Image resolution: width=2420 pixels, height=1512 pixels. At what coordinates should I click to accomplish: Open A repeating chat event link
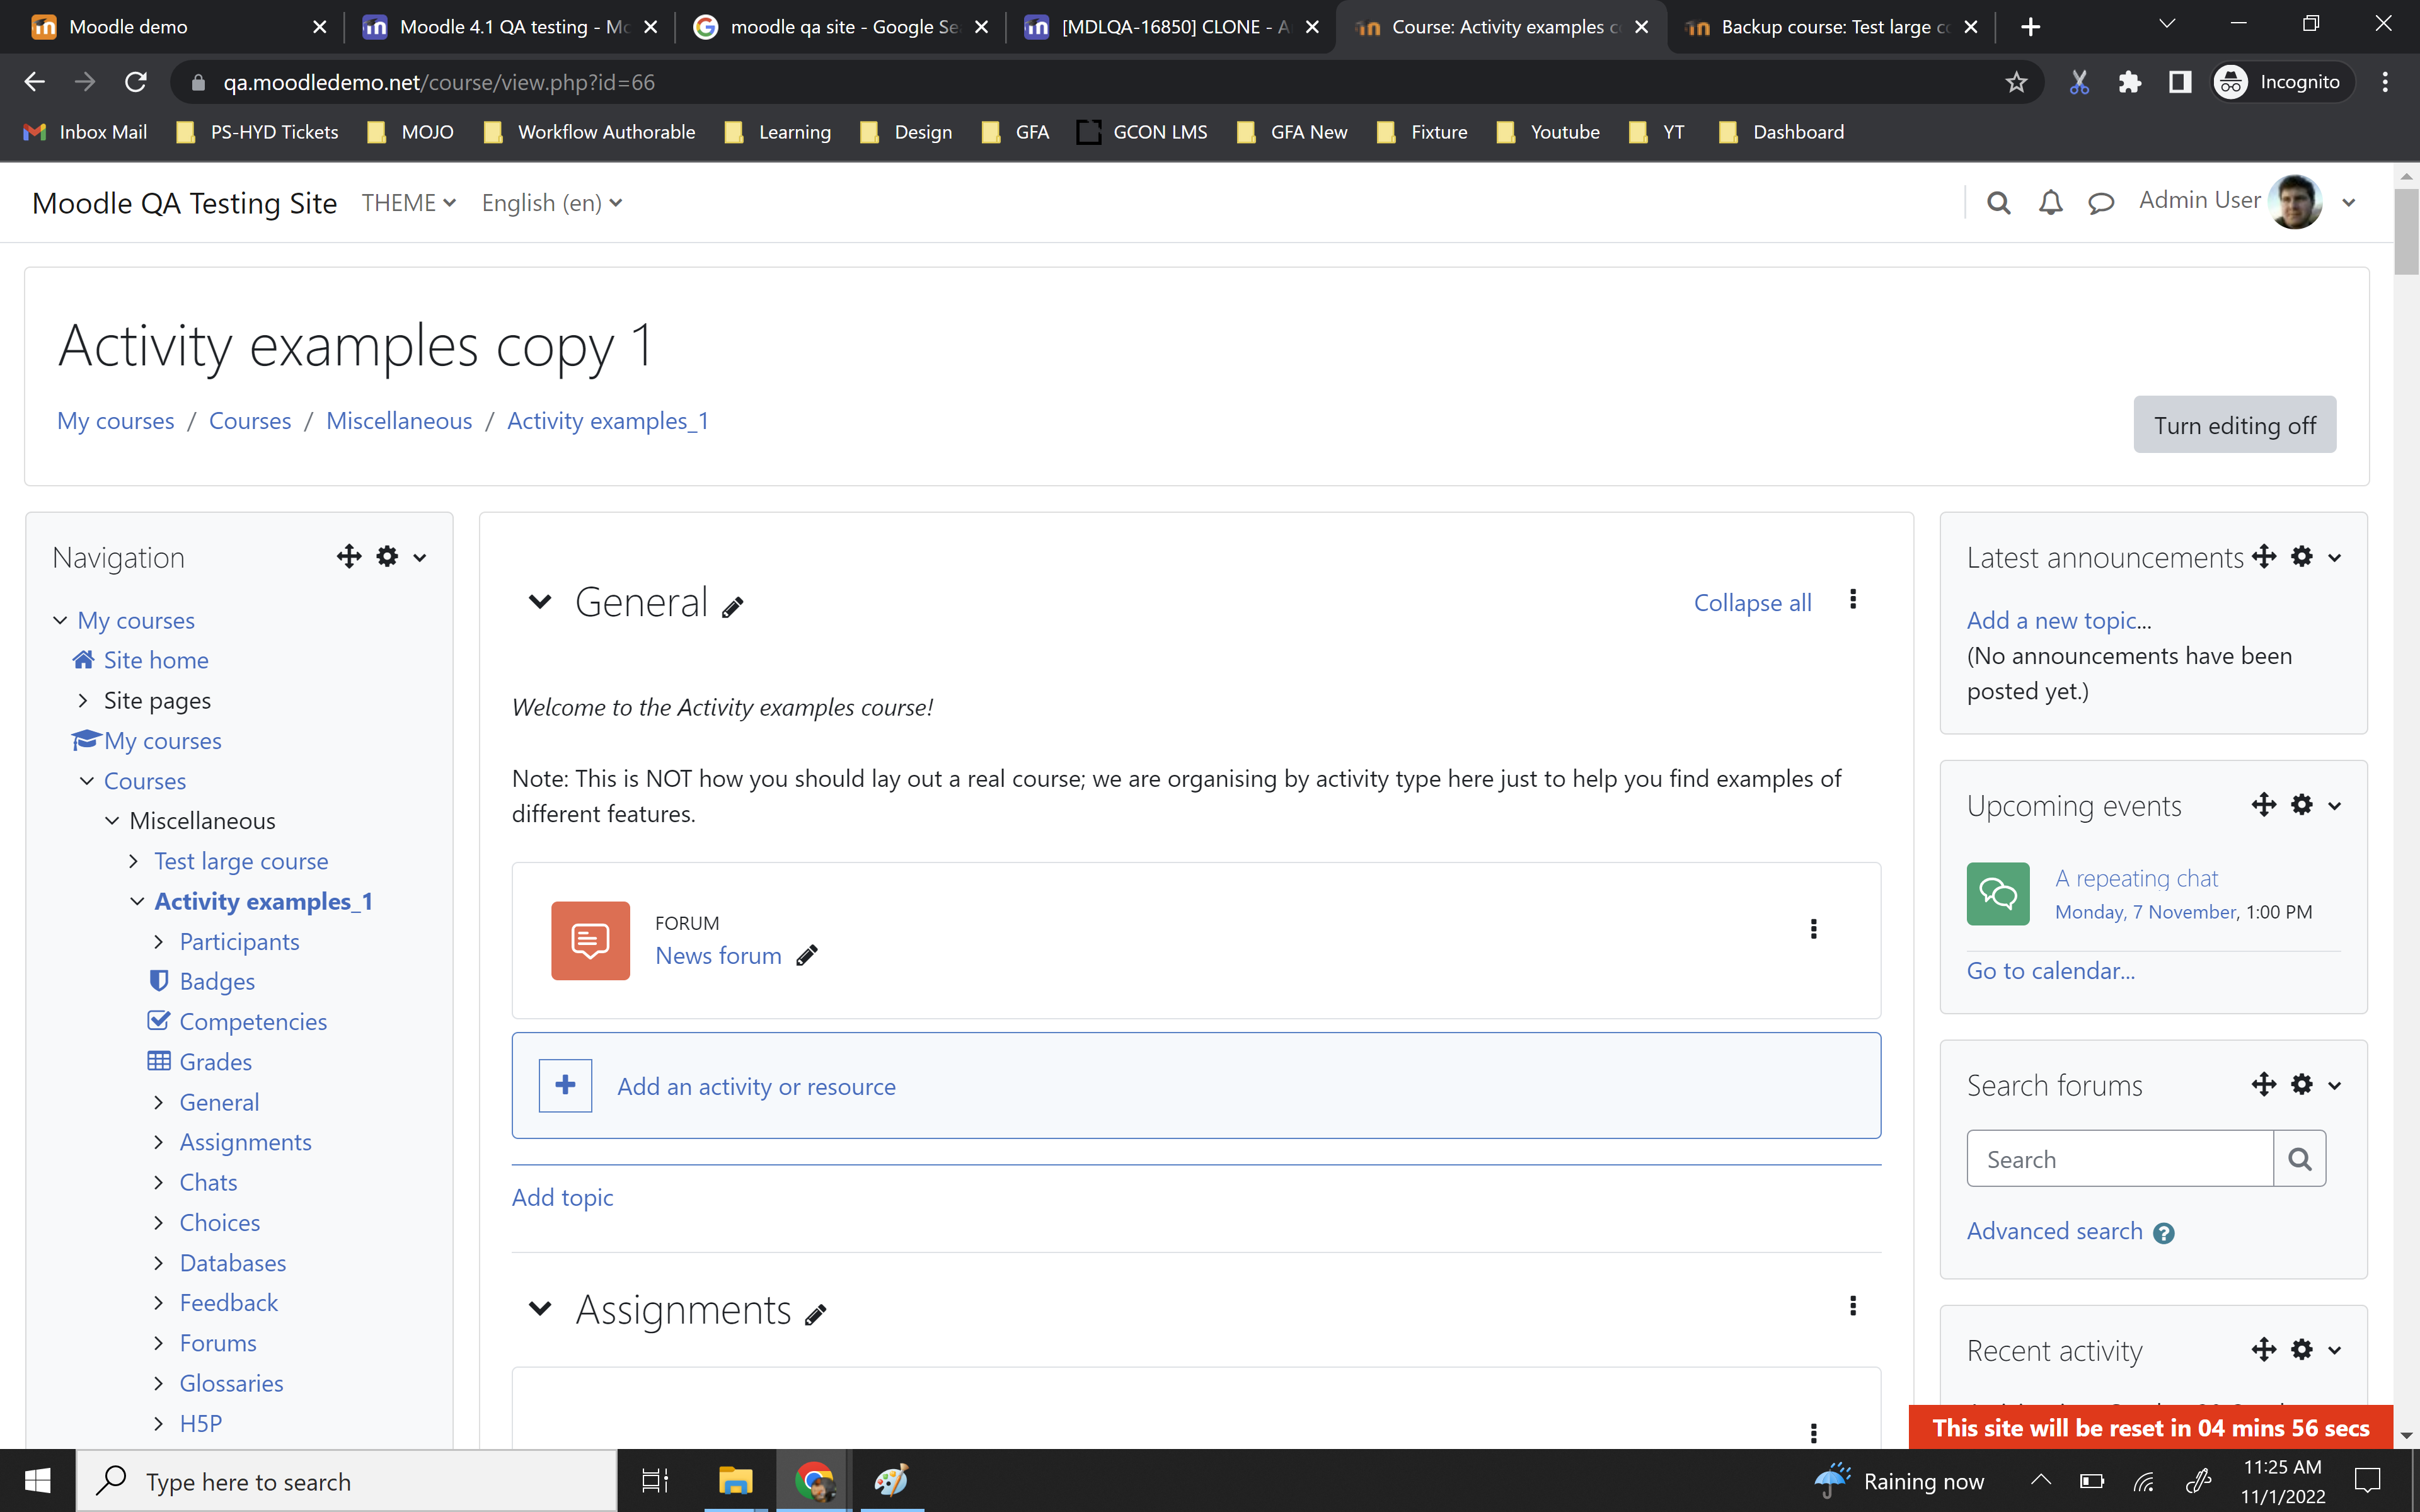coord(2136,878)
